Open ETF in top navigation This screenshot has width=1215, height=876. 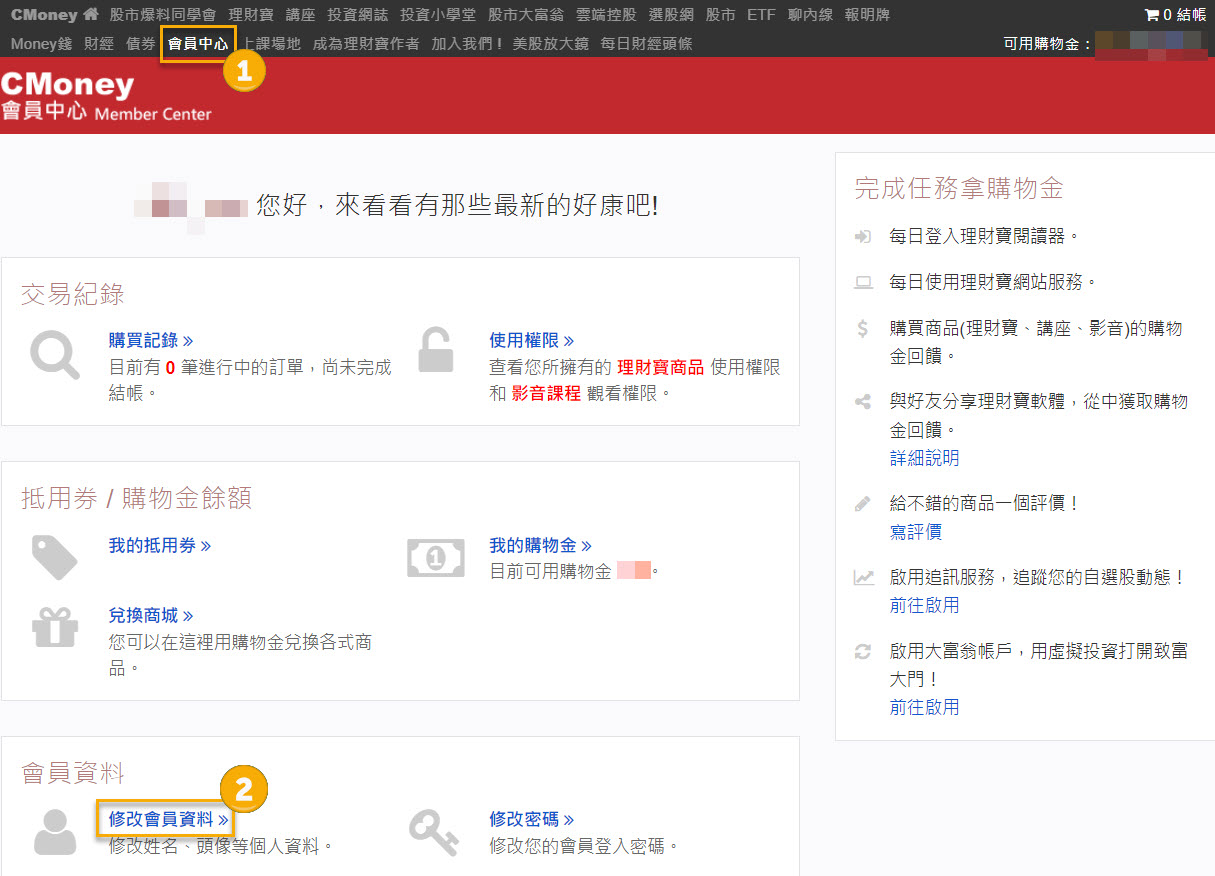(761, 15)
